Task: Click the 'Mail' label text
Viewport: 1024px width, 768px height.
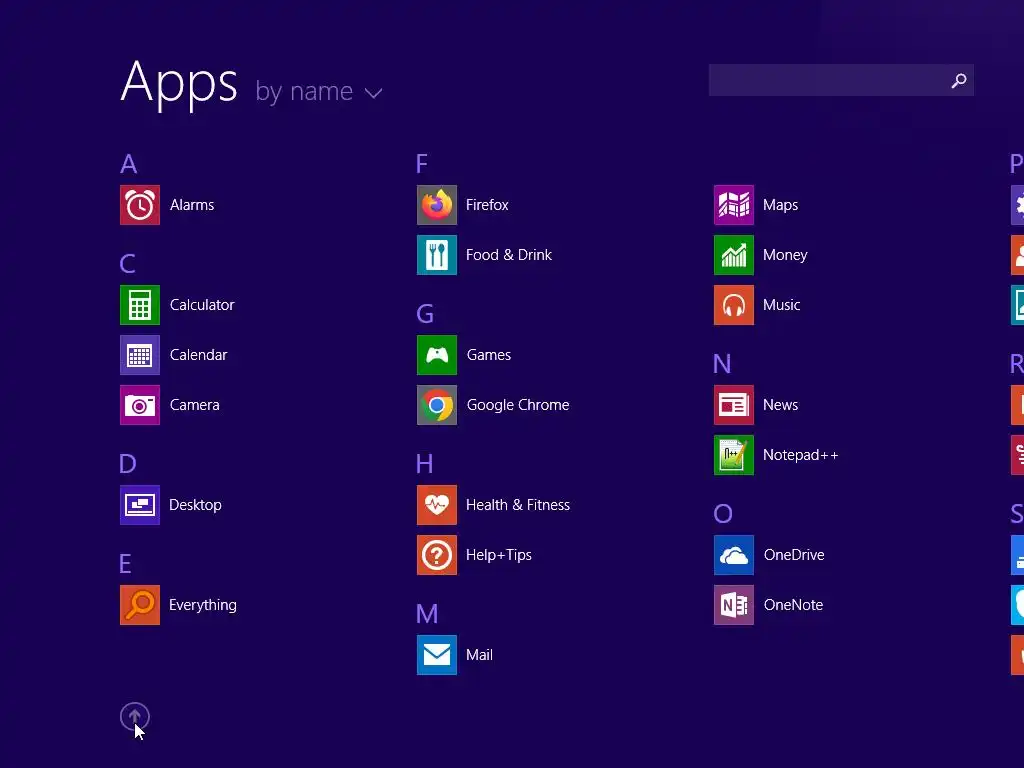Action: coord(479,655)
